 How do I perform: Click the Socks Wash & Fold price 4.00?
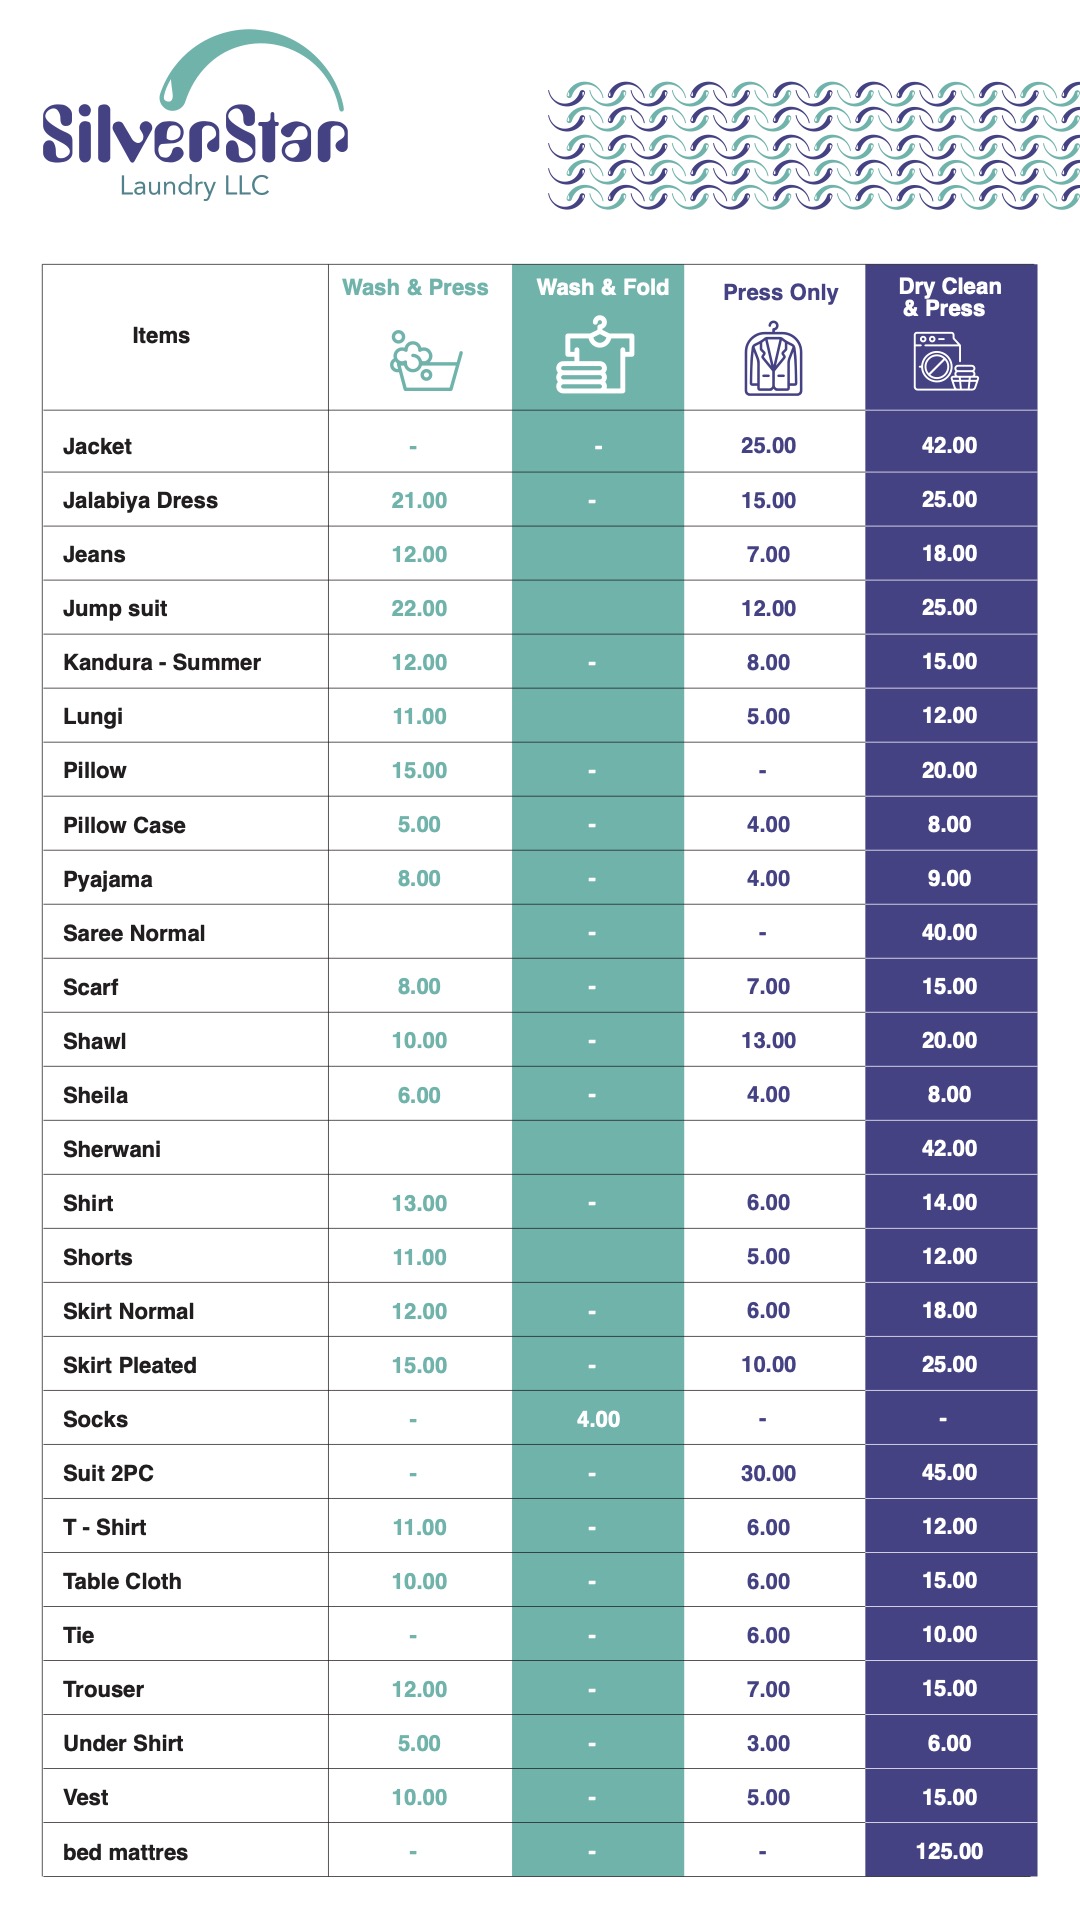click(598, 1419)
